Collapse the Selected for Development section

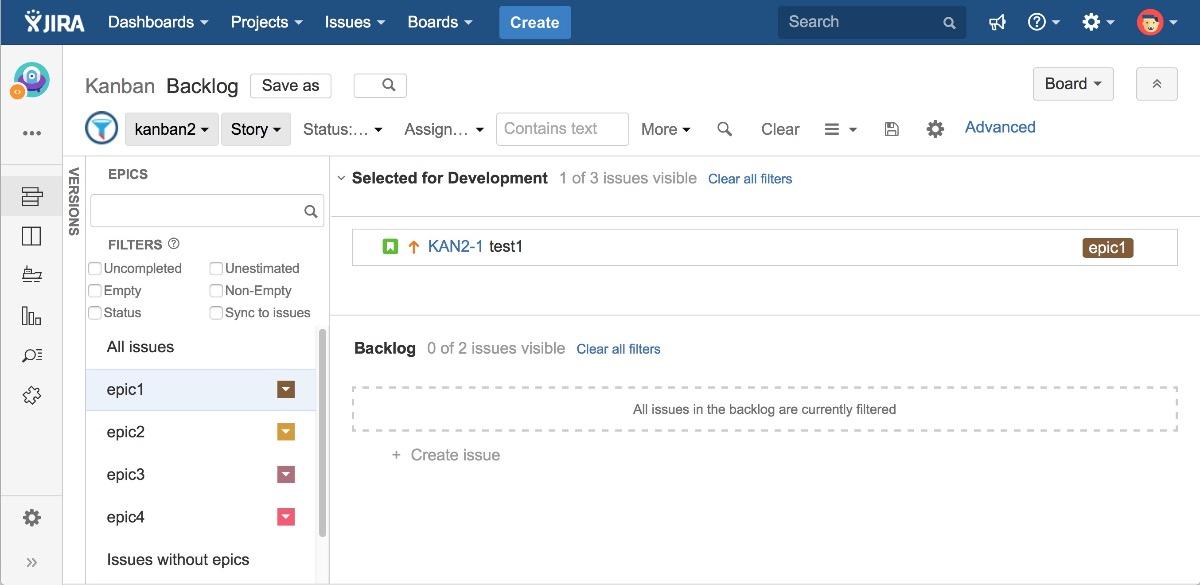click(341, 178)
